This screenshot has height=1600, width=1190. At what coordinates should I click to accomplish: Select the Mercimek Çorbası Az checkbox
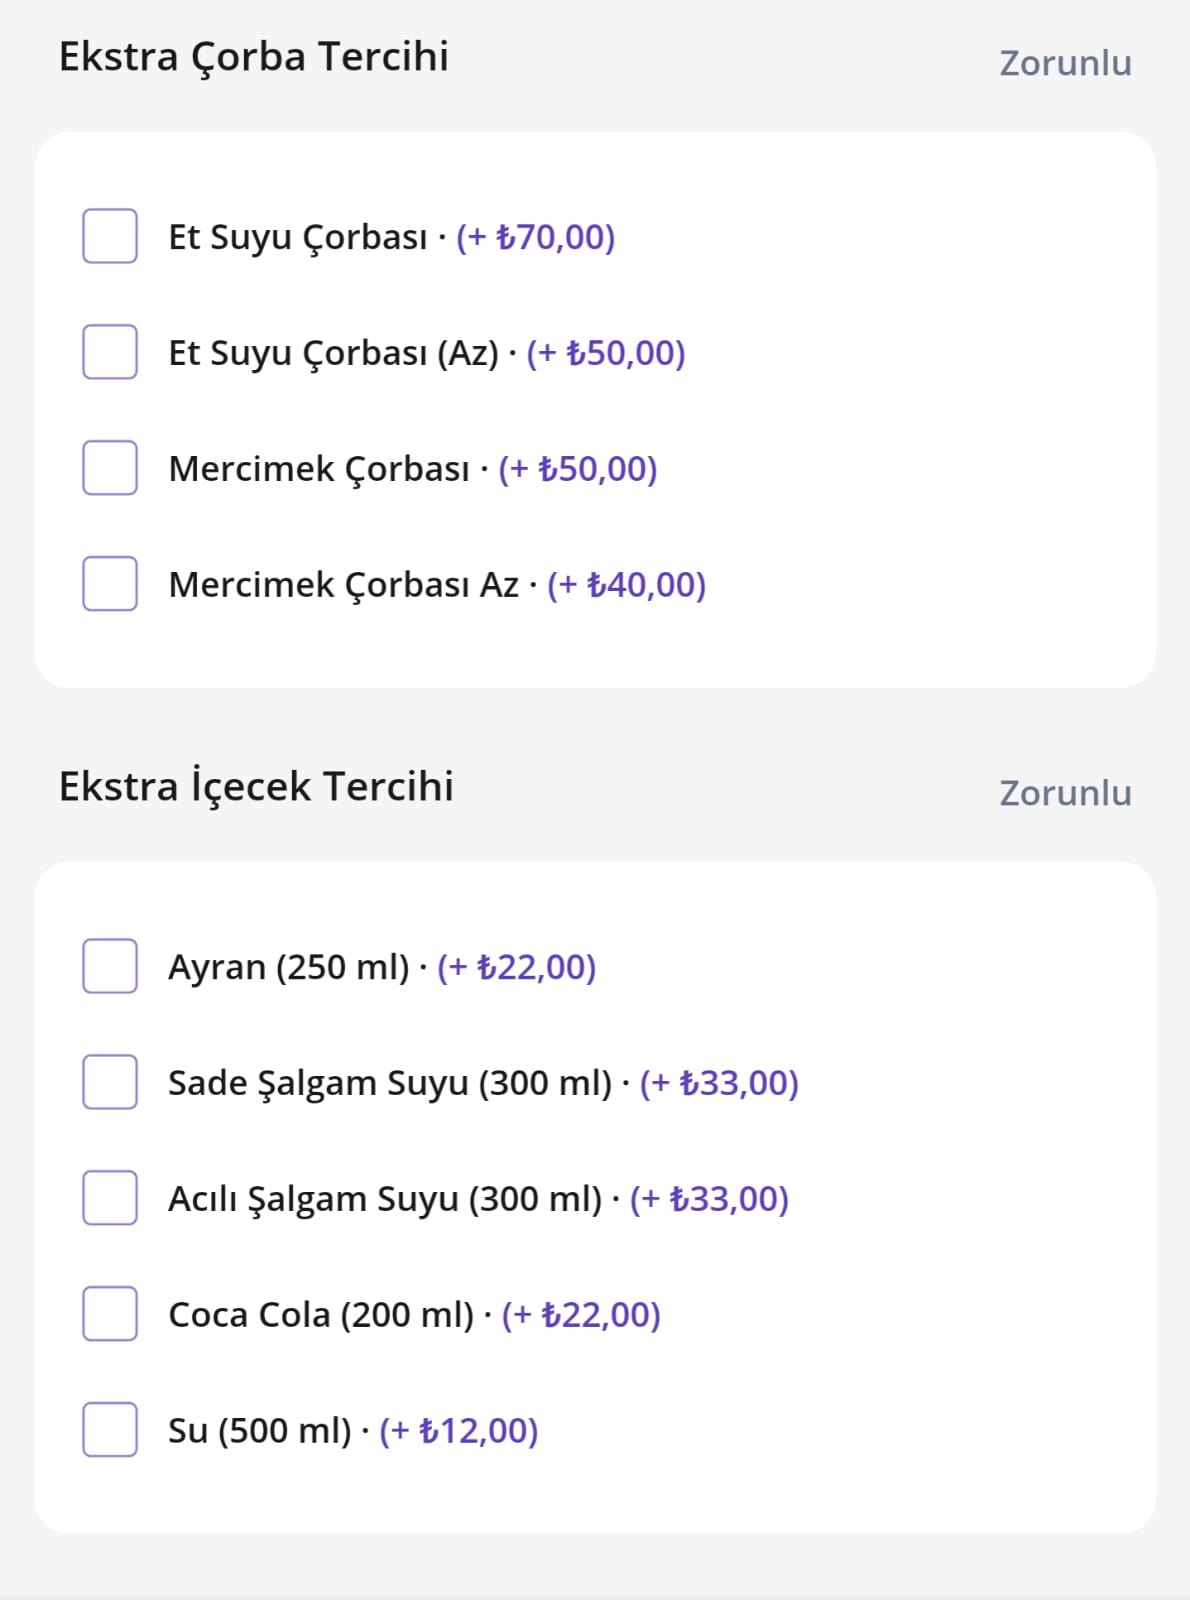pos(110,584)
